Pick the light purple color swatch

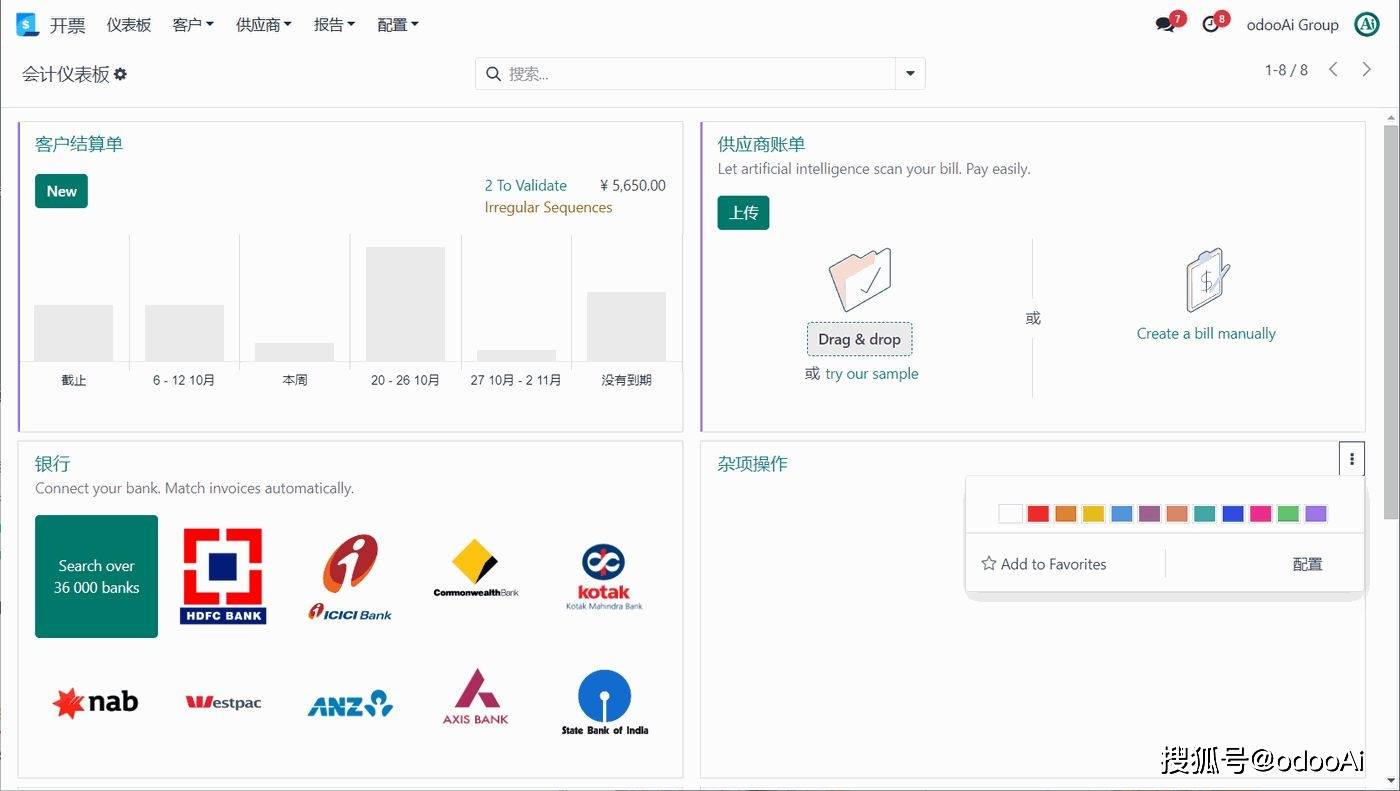(x=1315, y=513)
